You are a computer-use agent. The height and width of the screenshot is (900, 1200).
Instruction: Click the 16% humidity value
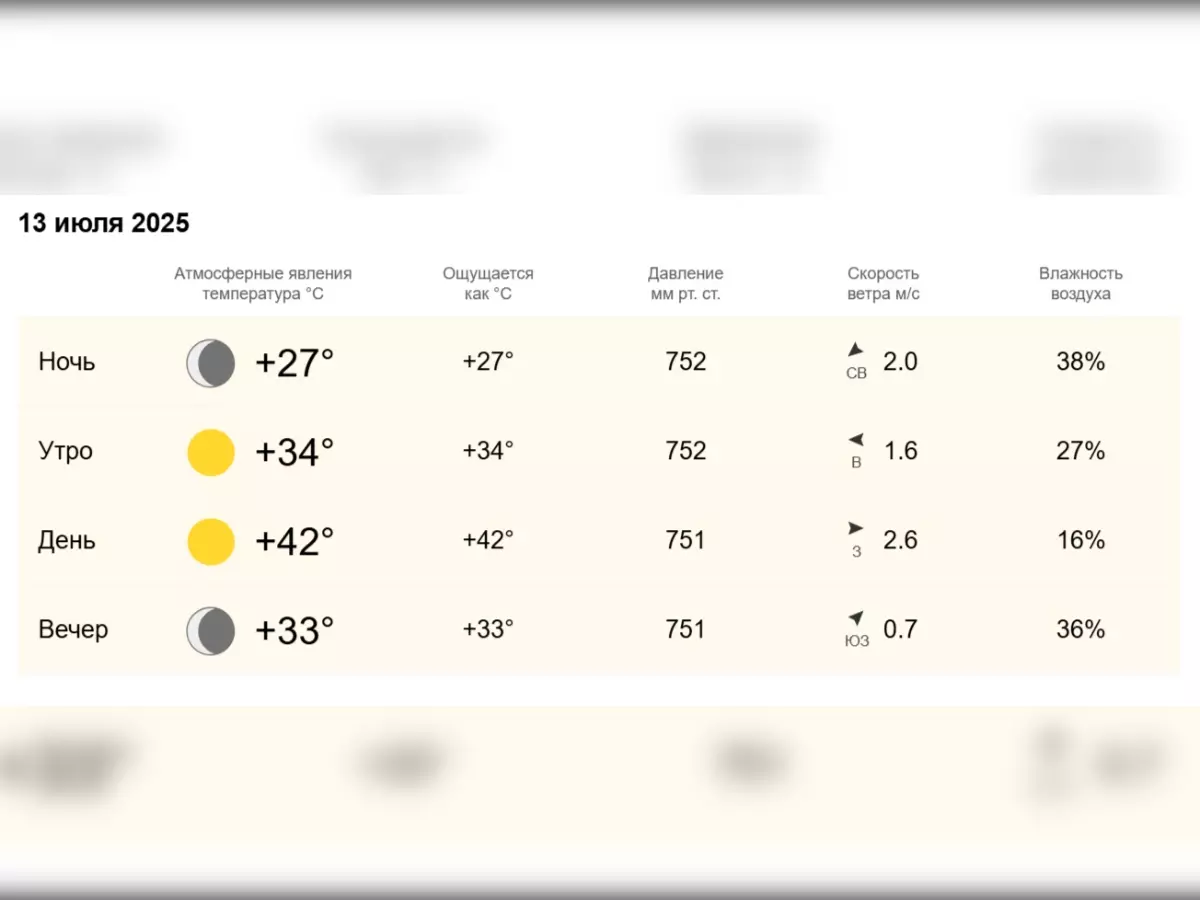click(1080, 540)
